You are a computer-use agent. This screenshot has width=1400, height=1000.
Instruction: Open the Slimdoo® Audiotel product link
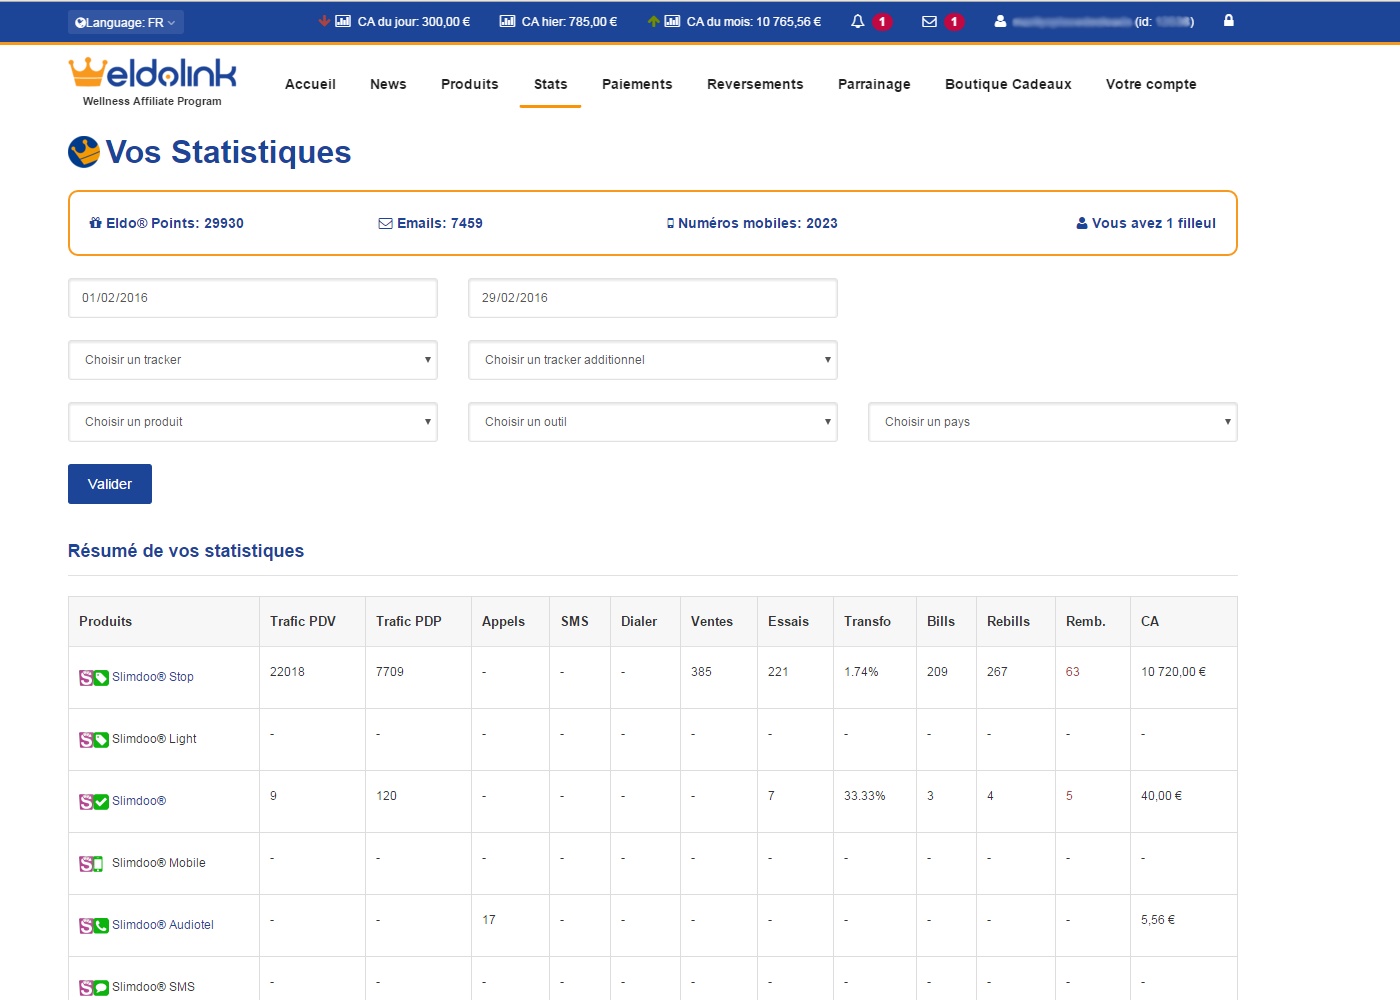(163, 925)
